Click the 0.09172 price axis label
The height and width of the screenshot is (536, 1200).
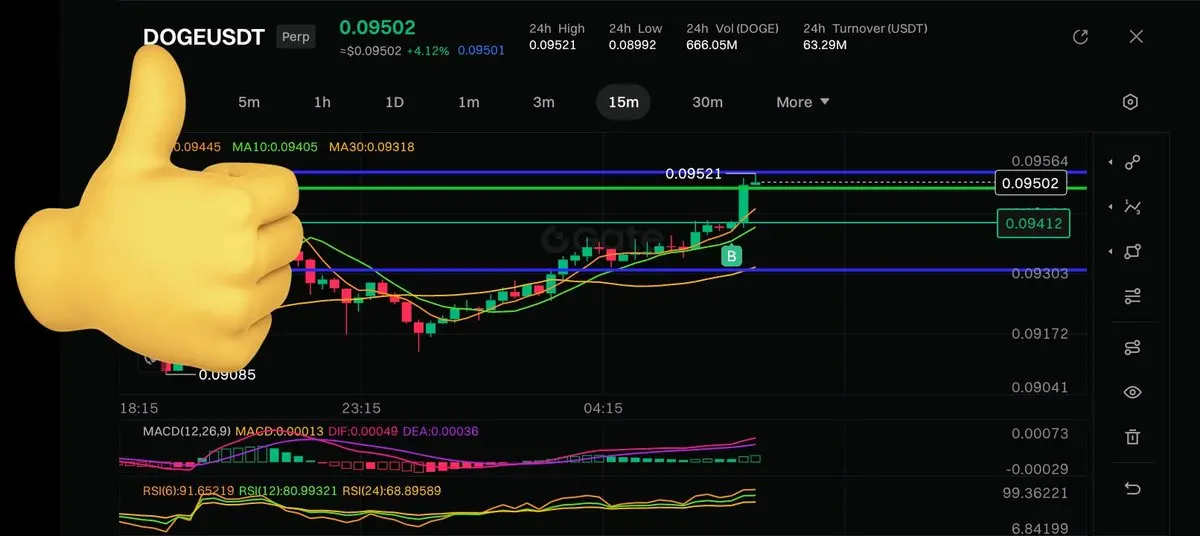point(1040,333)
